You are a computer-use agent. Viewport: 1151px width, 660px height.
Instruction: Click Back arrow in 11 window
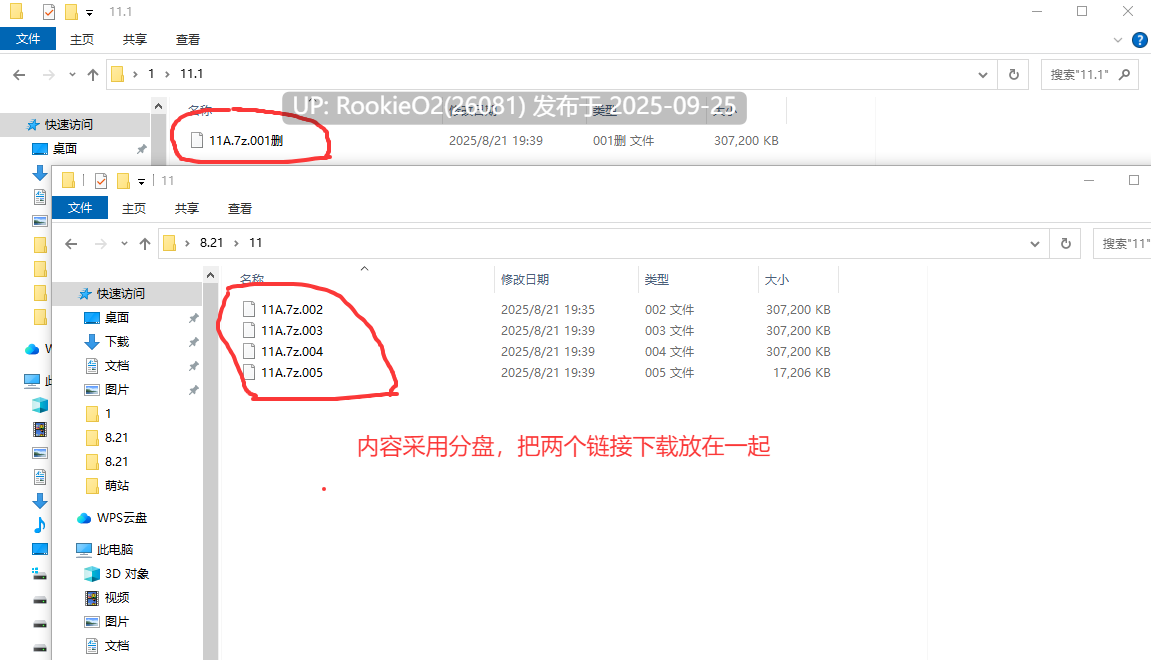click(x=71, y=244)
